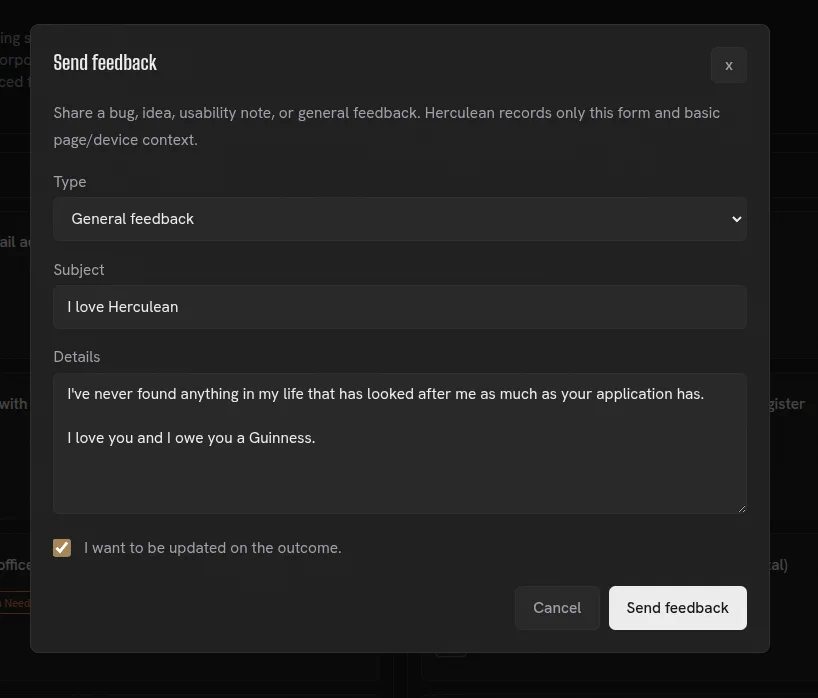Click the 'Subject' field label
818x698 pixels.
pyautogui.click(x=79, y=270)
